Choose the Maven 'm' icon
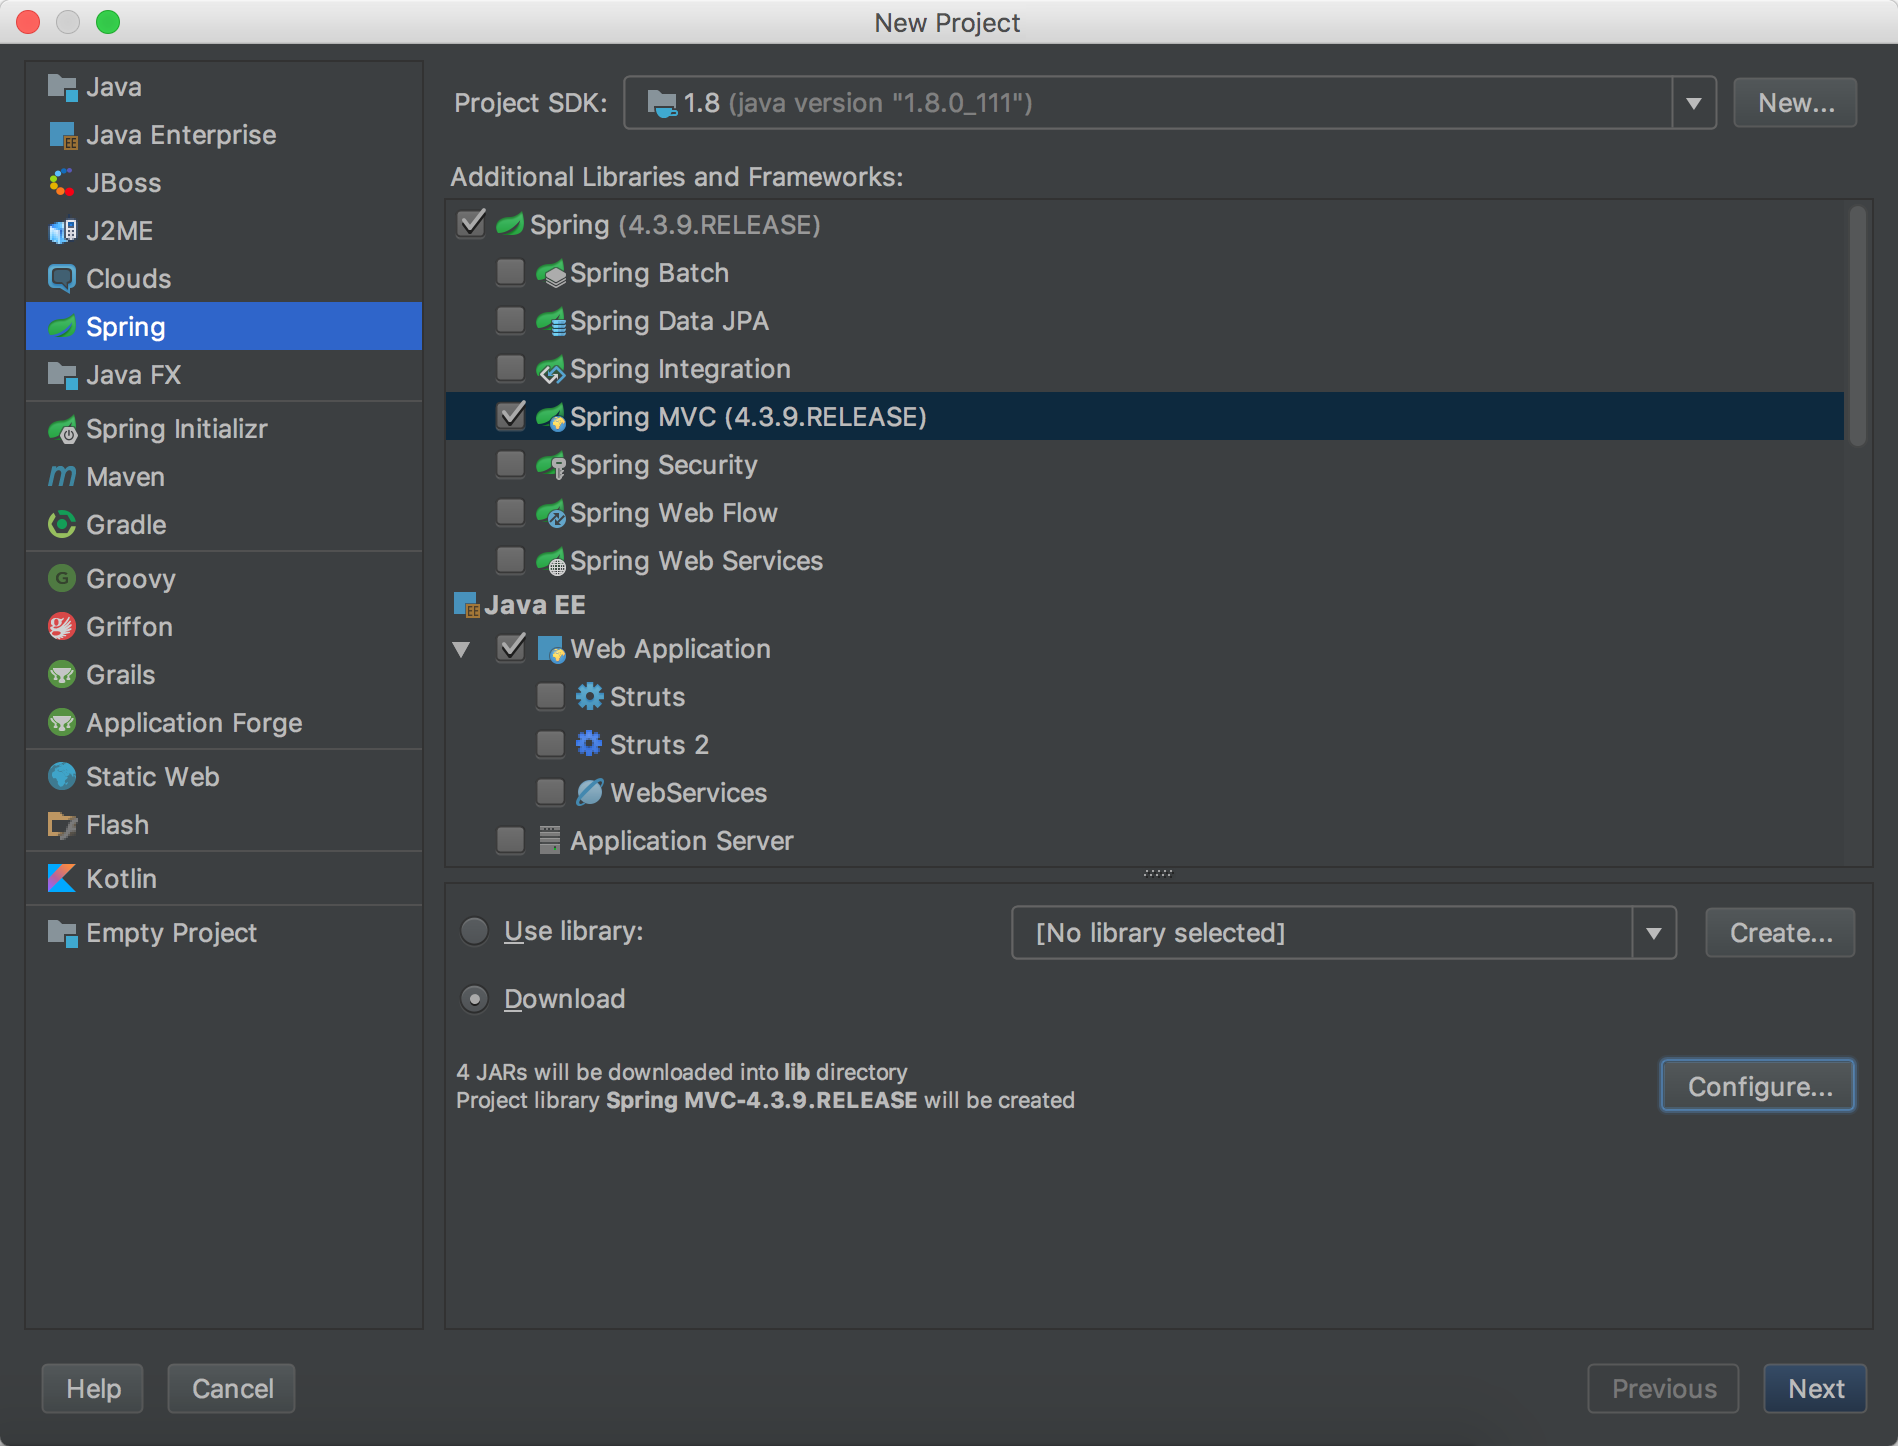This screenshot has width=1898, height=1446. pos(62,477)
